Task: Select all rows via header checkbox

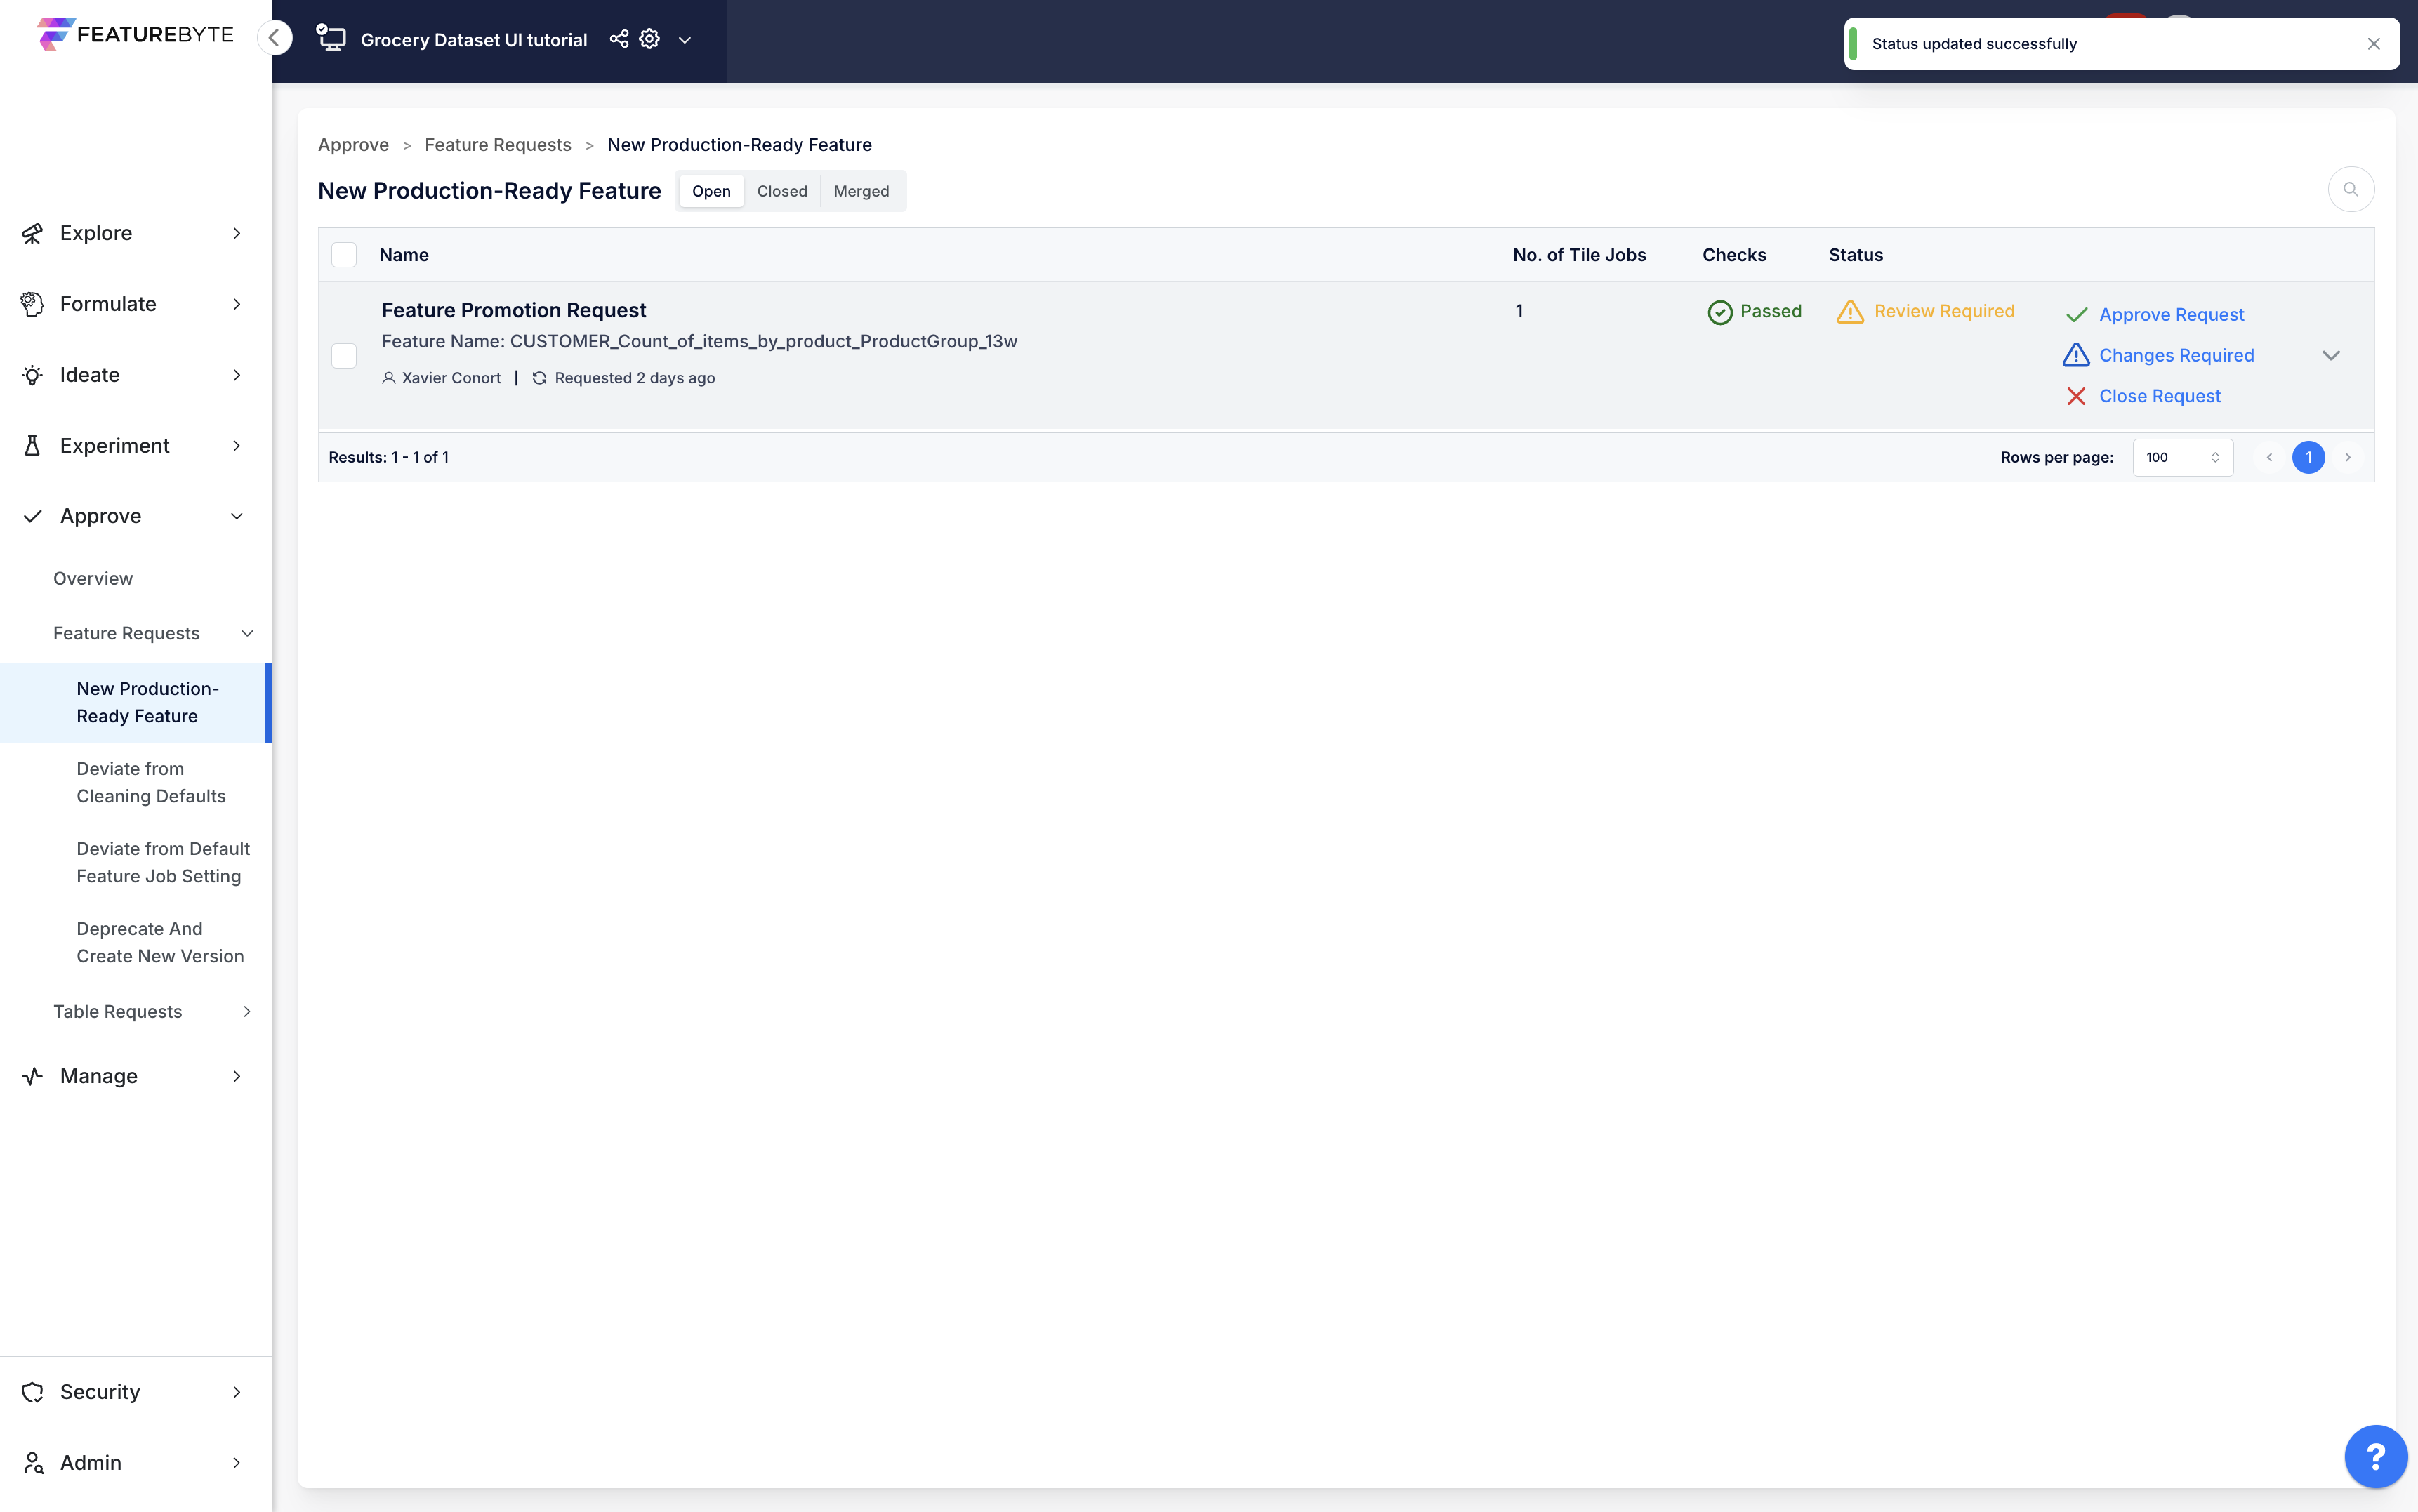Action: (x=344, y=255)
